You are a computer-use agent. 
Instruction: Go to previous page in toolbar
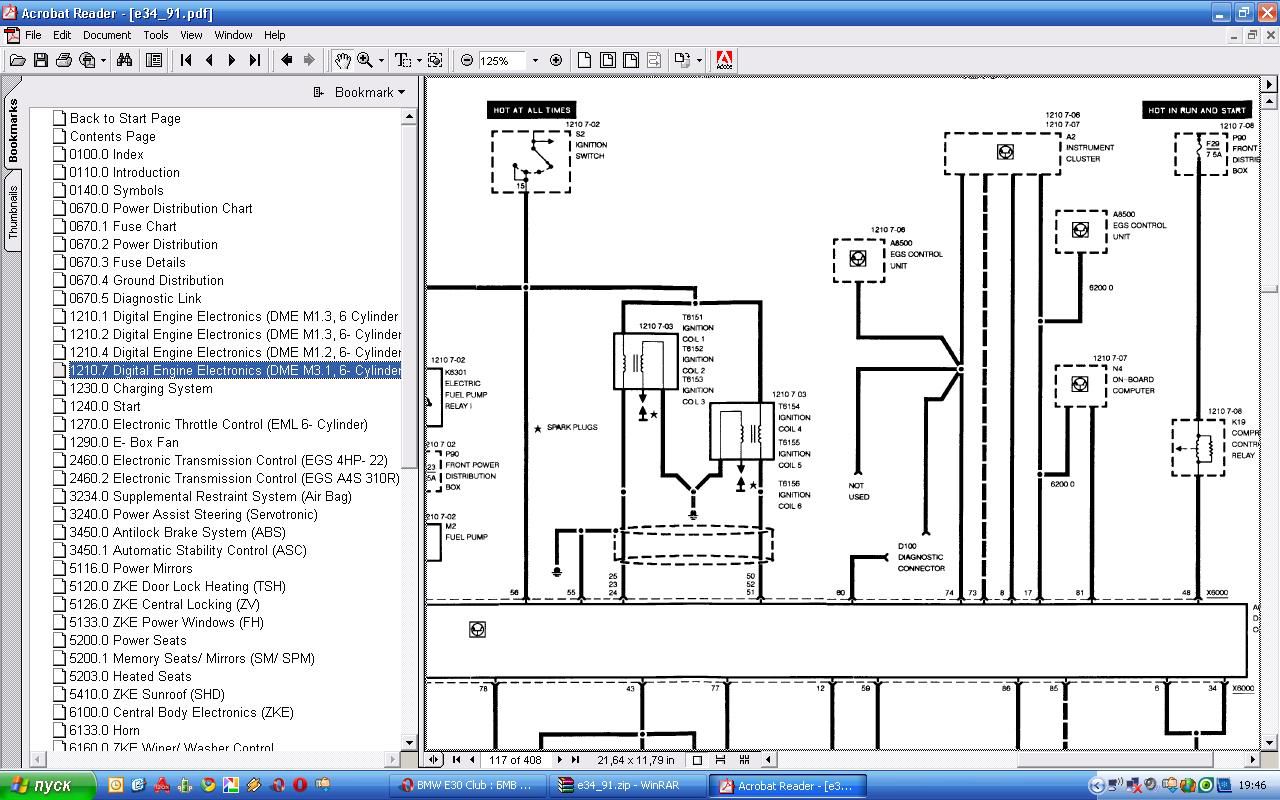pos(209,60)
